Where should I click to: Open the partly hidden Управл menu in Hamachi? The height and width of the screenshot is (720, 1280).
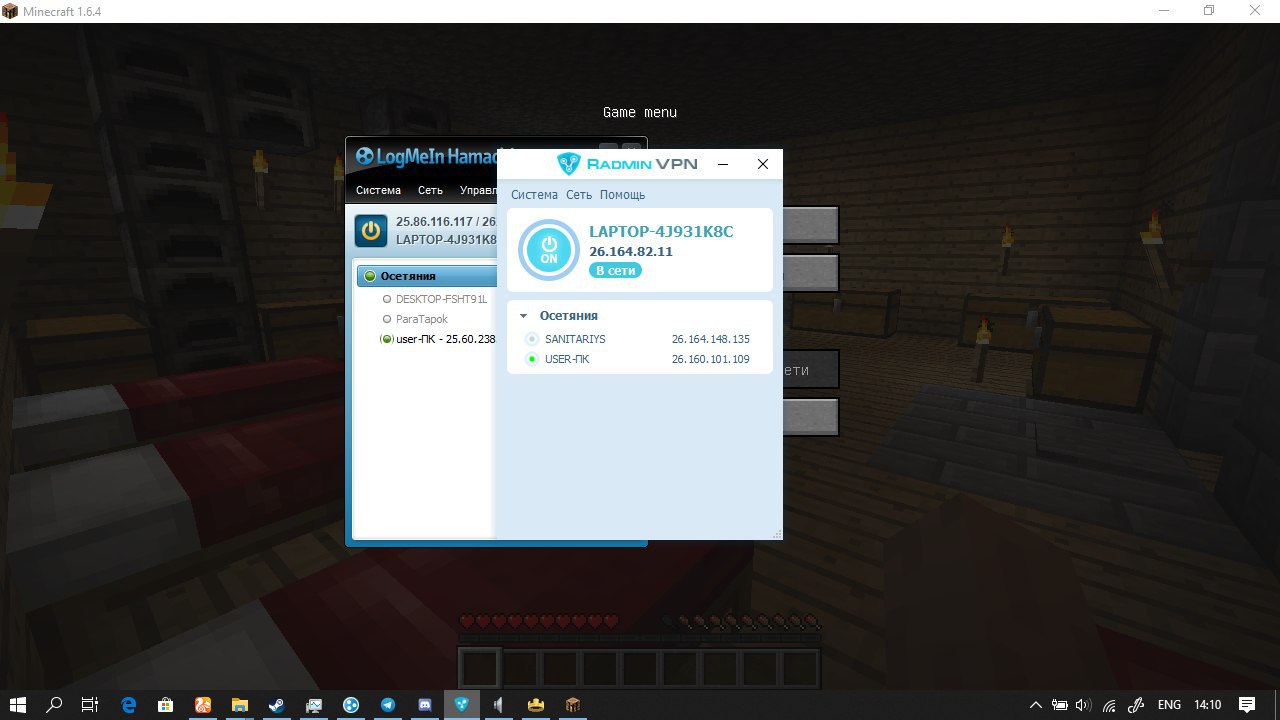pyautogui.click(x=478, y=190)
